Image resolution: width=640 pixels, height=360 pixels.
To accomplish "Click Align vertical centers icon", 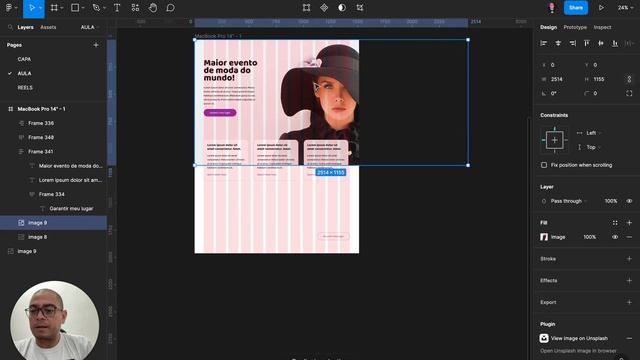I will tap(601, 43).
